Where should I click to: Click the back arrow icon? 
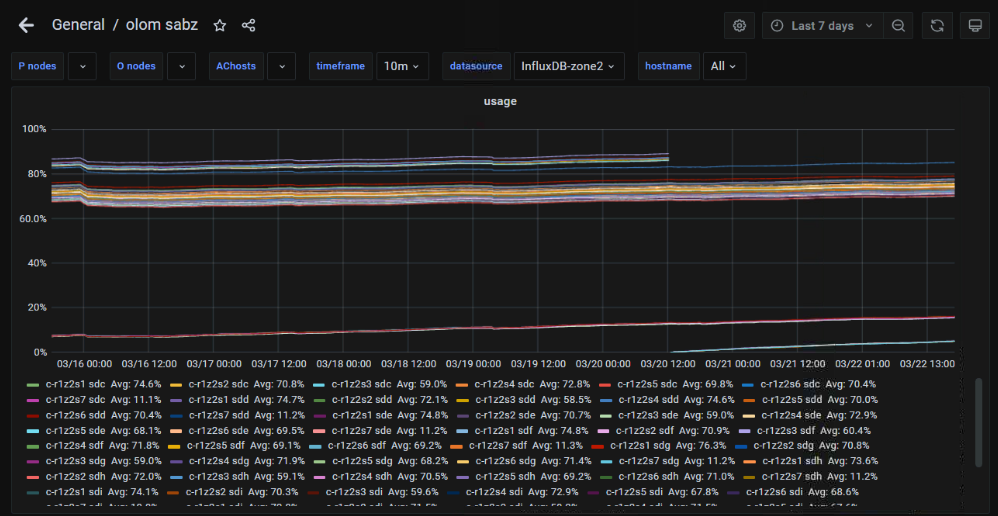pyautogui.click(x=26, y=25)
